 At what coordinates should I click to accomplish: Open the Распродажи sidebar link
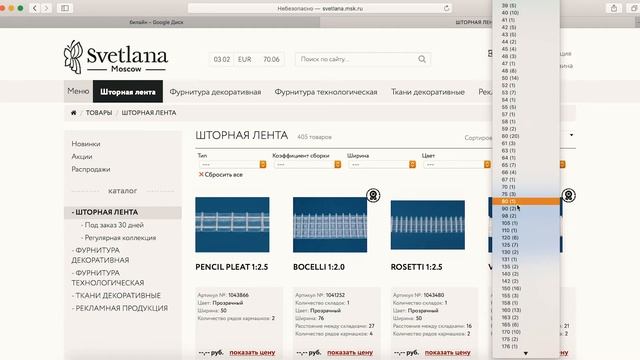coord(91,169)
